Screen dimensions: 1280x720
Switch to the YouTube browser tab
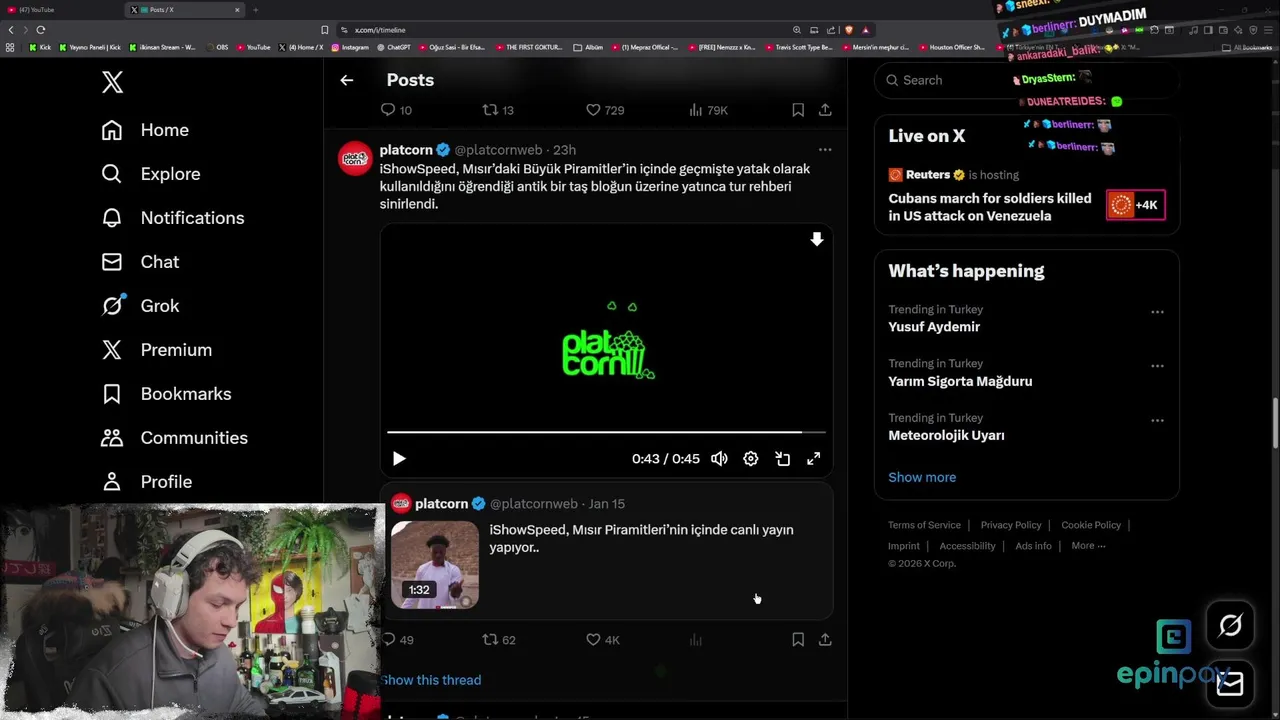(60, 10)
